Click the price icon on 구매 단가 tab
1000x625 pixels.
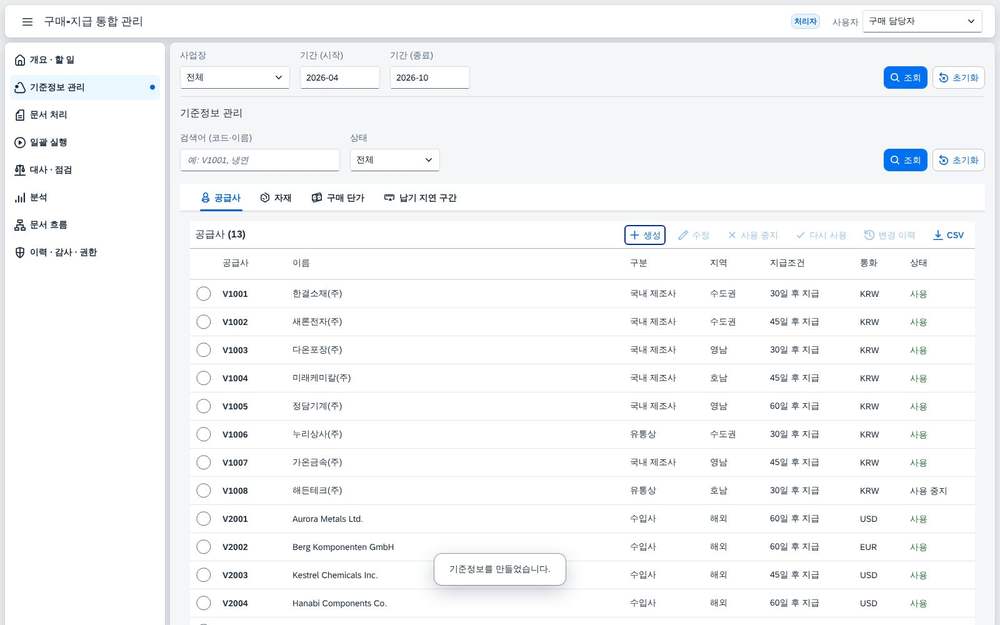point(317,198)
